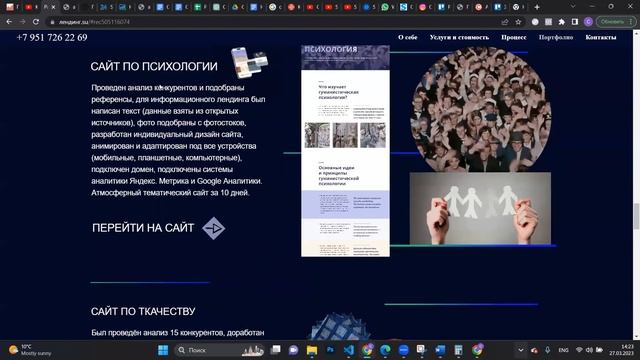Open the Услуги и стоимость menu item
This screenshot has height=360, width=640.
459,37
